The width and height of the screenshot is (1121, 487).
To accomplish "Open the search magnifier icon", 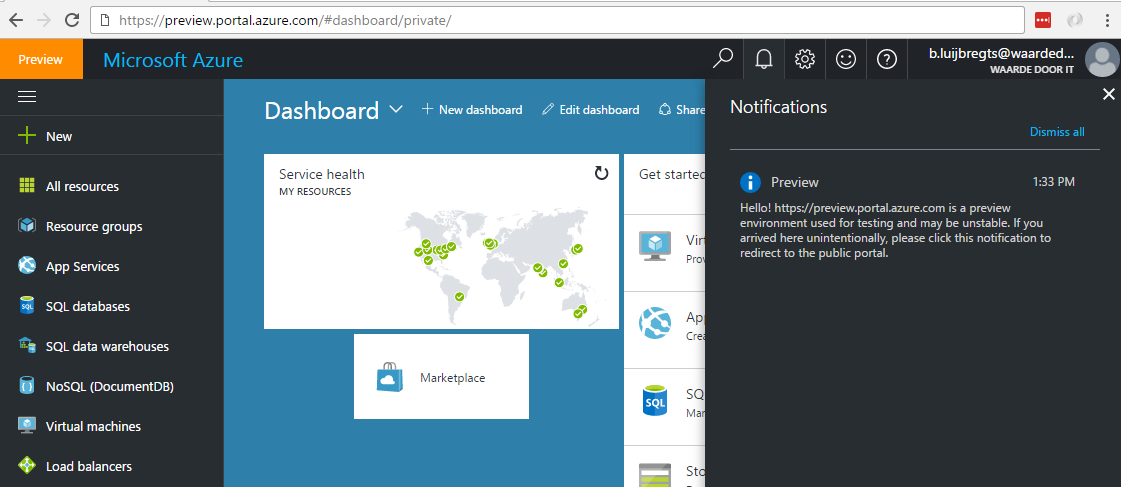I will (x=723, y=59).
